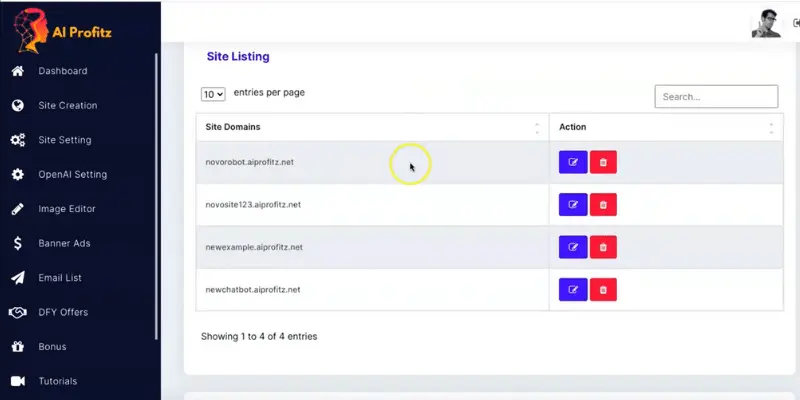Open Tutorials menu item
800x400 pixels.
coord(58,381)
